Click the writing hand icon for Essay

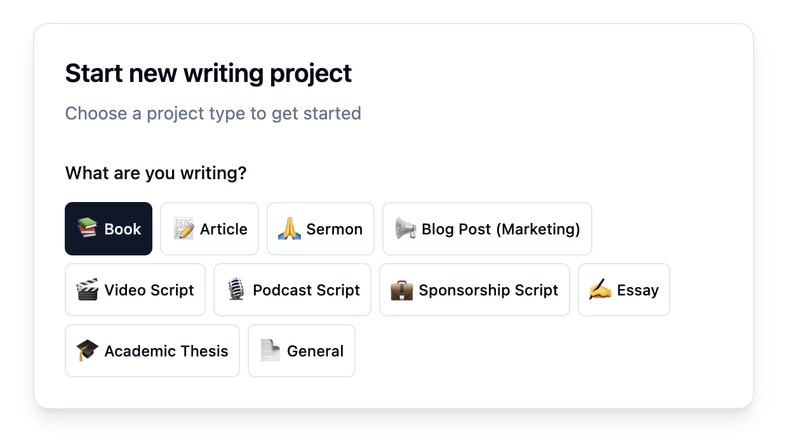click(600, 290)
